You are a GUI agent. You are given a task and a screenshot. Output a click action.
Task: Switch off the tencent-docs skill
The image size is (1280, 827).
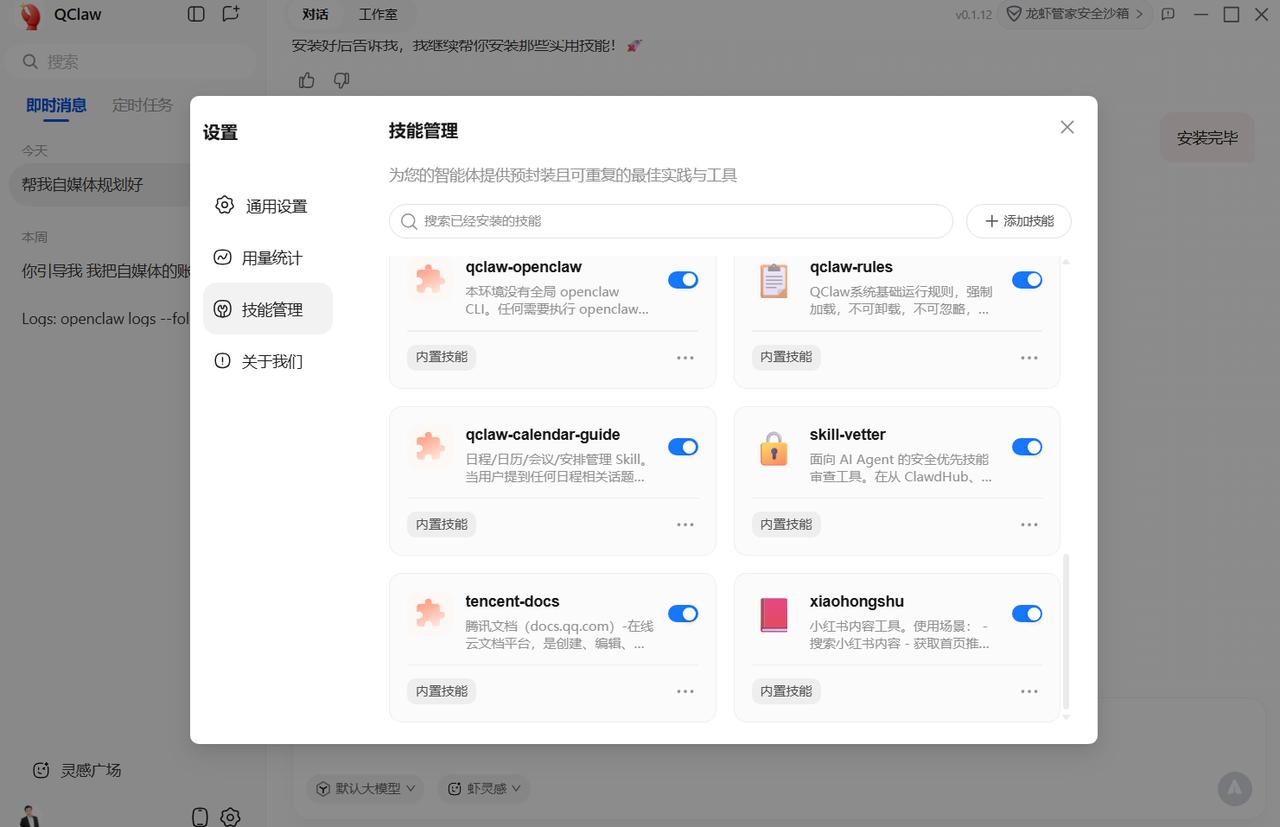click(683, 614)
